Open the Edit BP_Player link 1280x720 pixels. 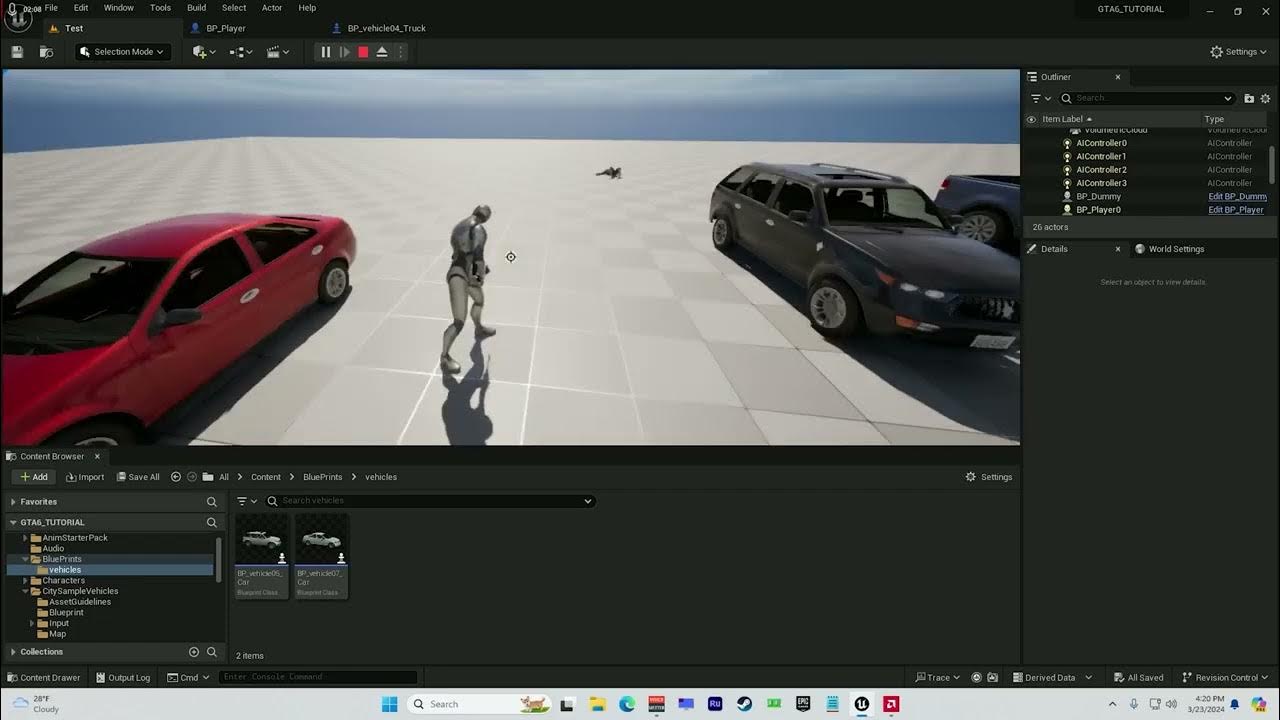[1236, 210]
